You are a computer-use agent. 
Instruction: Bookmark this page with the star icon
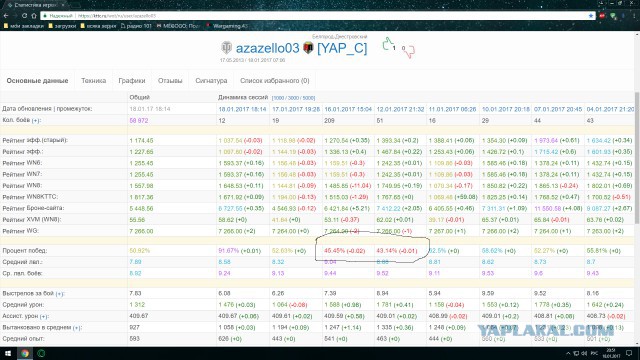[591, 16]
